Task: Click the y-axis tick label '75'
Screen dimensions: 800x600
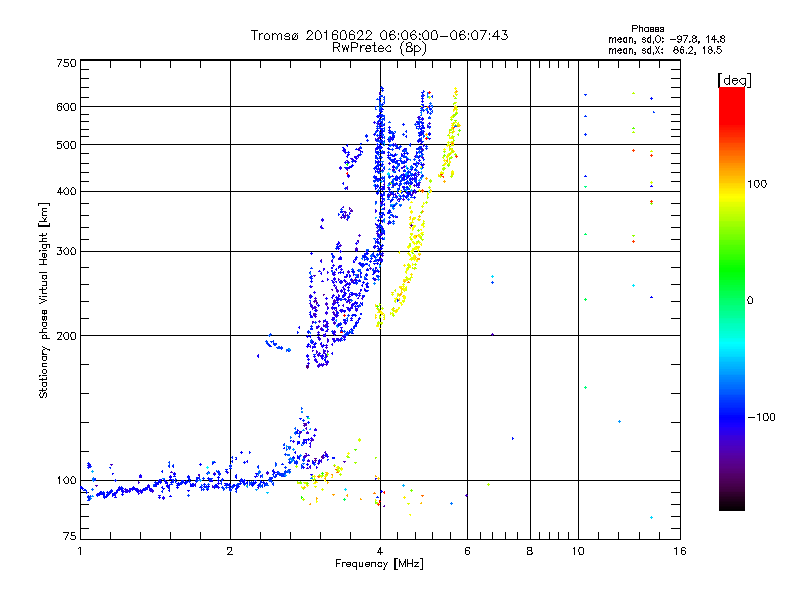Action: pyautogui.click(x=70, y=536)
